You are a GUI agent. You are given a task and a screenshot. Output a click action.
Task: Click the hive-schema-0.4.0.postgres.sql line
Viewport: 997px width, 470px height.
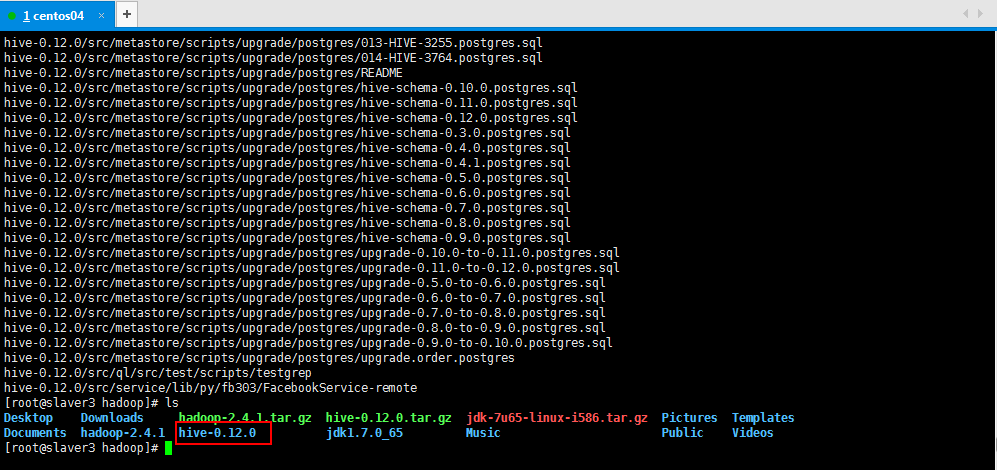(287, 148)
